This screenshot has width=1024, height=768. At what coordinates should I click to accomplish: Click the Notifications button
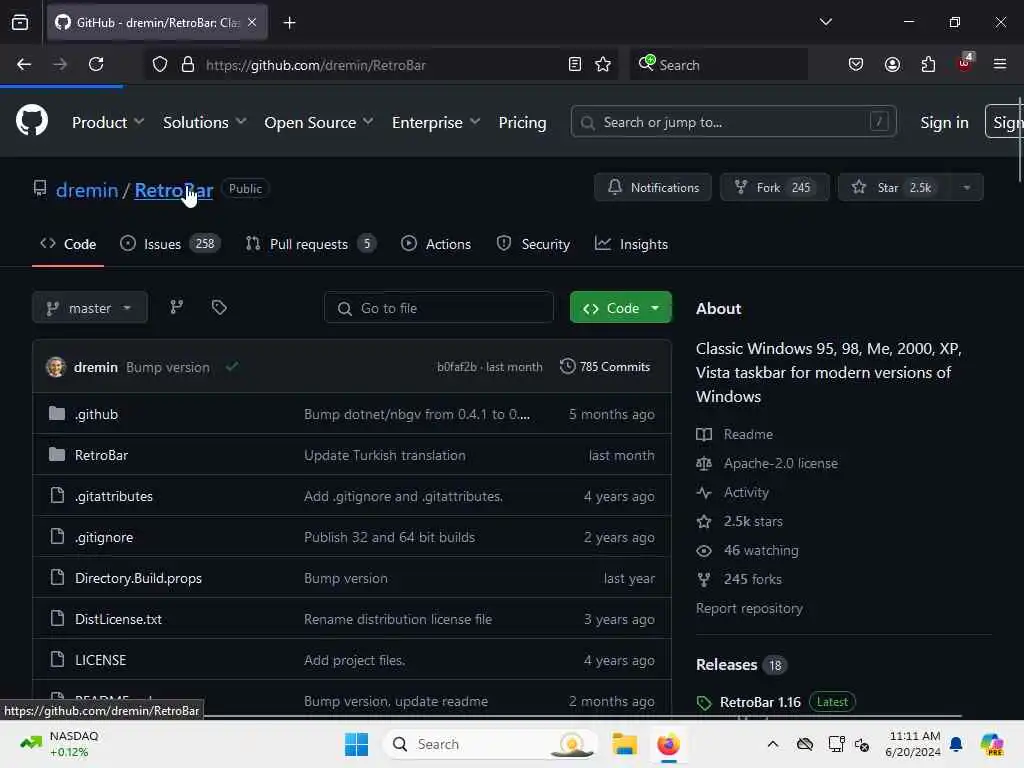tap(652, 187)
